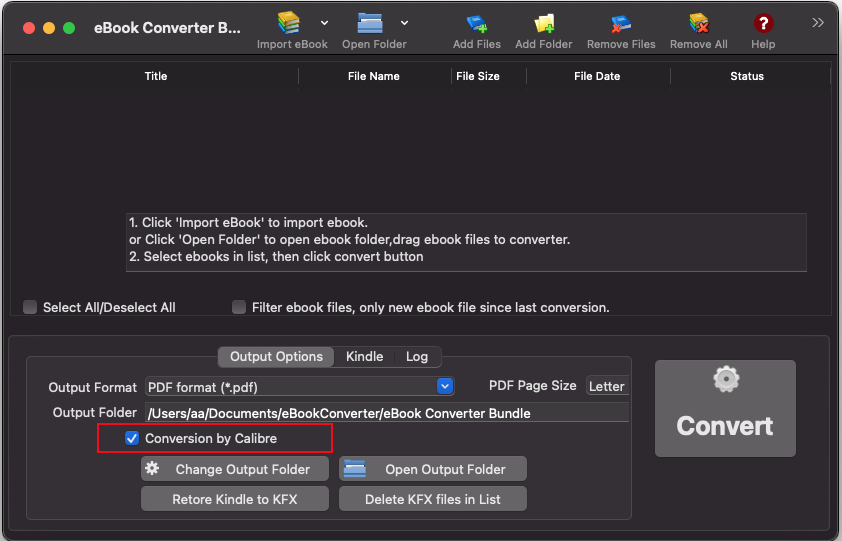This screenshot has height=541, width=842.
Task: Click the Output Folder path field
Action: point(386,413)
